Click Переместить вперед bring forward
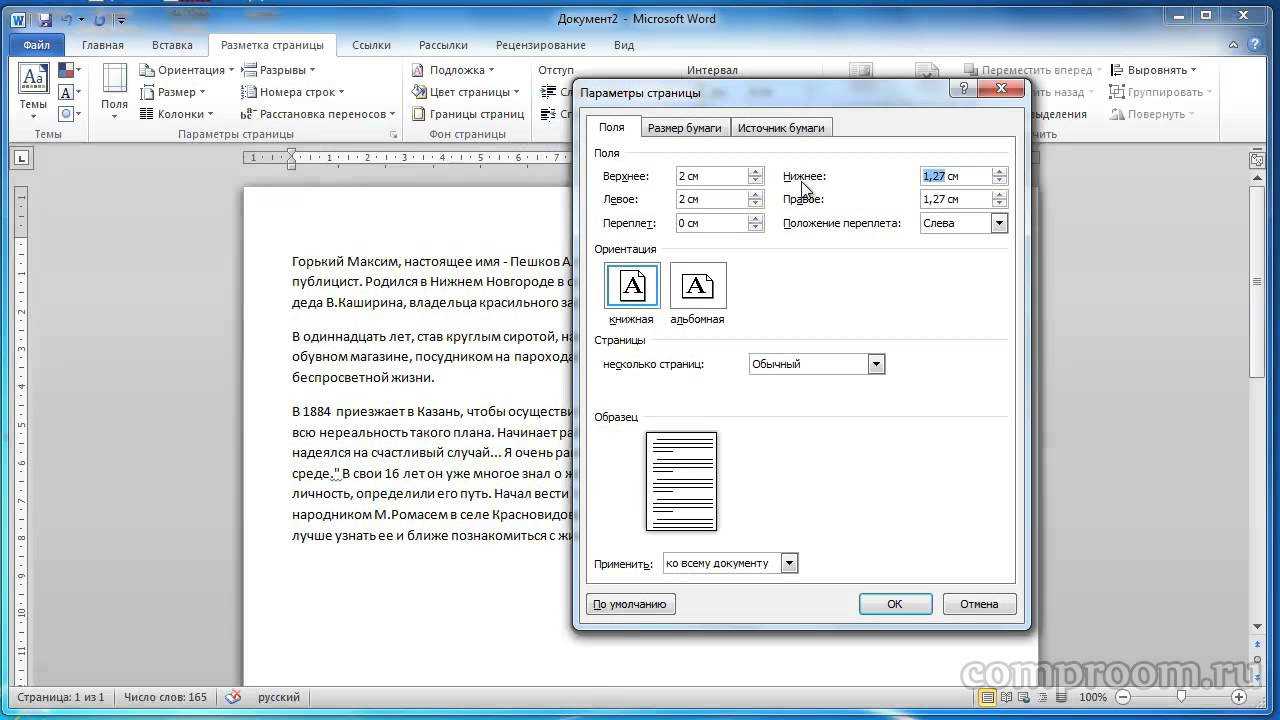The image size is (1280, 720). [x=1033, y=70]
